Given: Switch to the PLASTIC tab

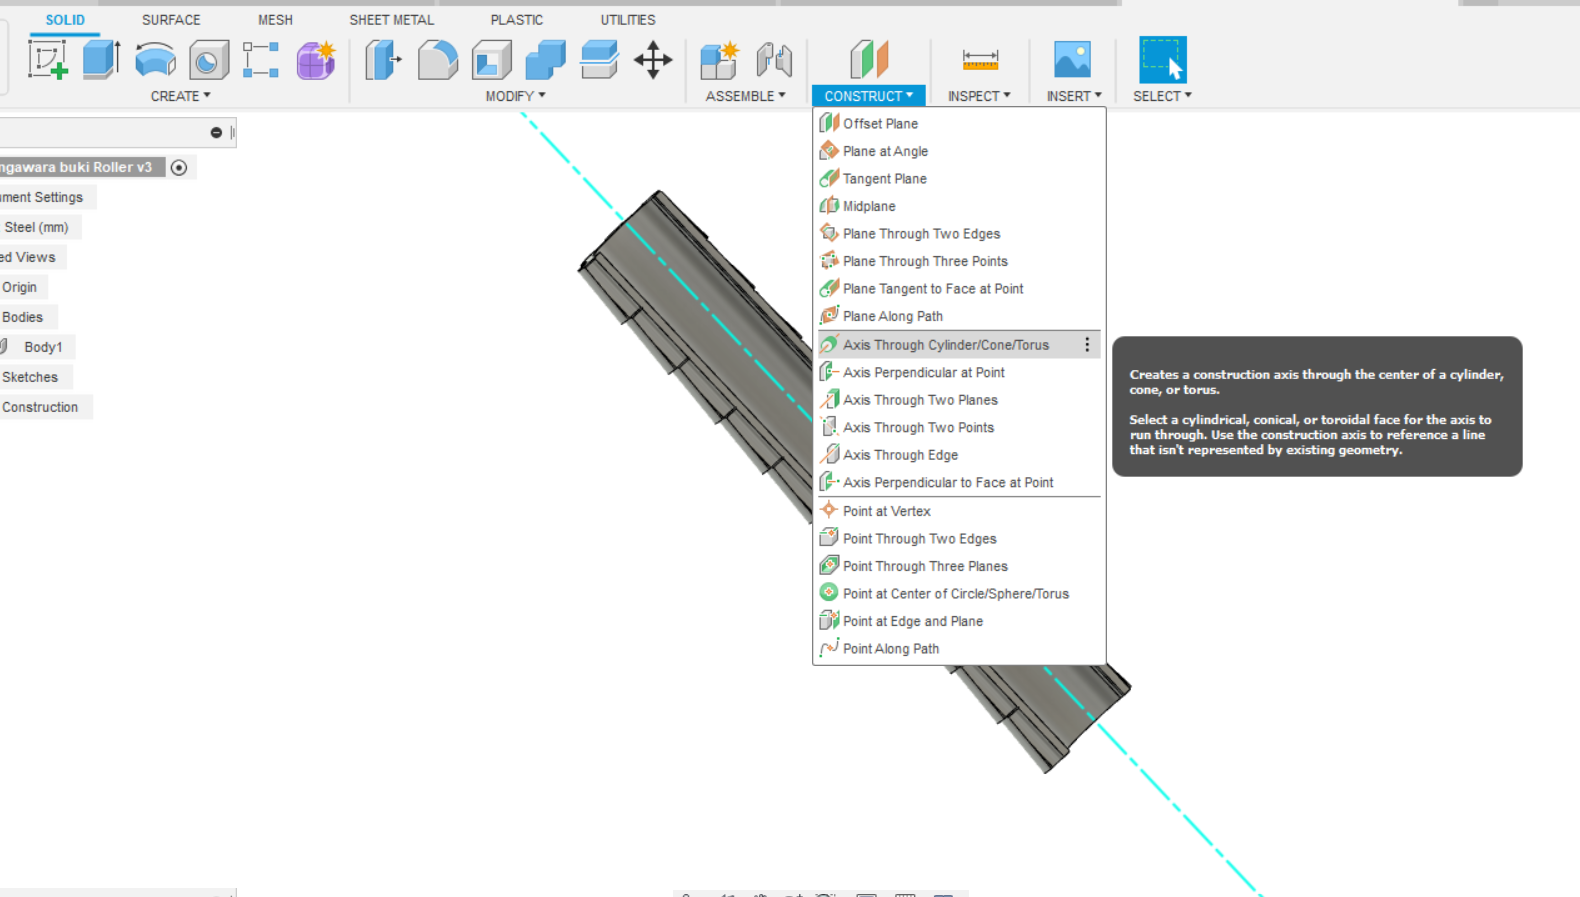Looking at the screenshot, I should (x=517, y=20).
